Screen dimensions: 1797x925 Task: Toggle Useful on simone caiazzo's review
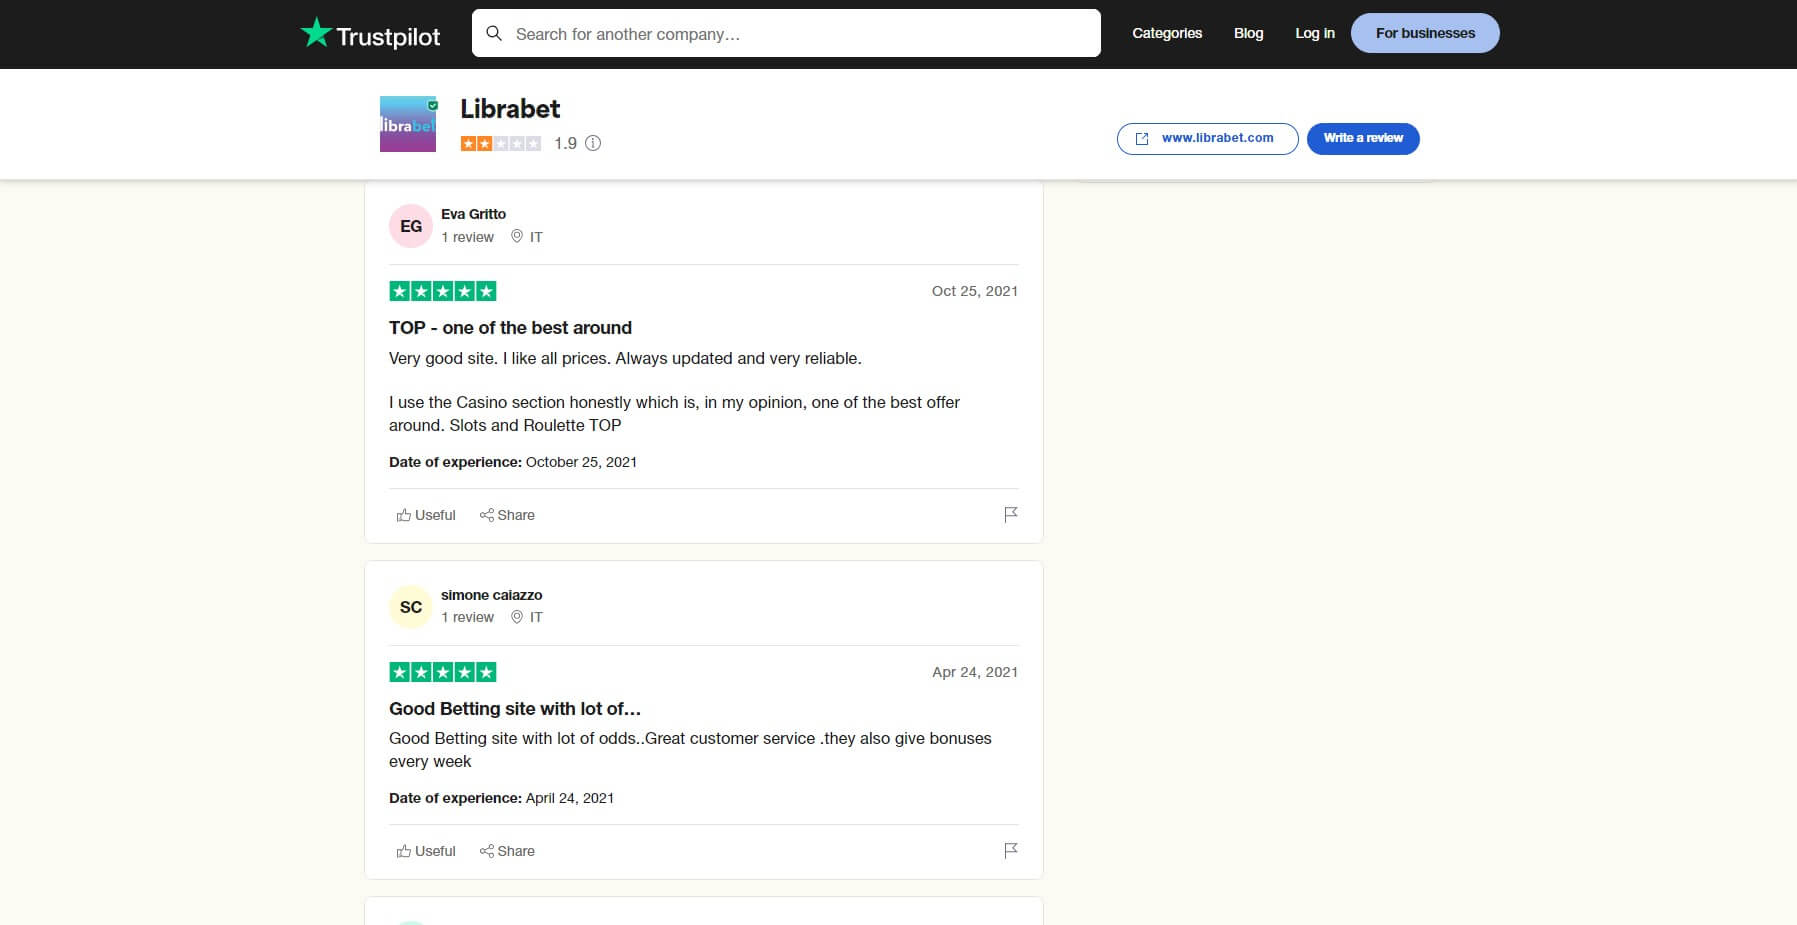coord(425,850)
